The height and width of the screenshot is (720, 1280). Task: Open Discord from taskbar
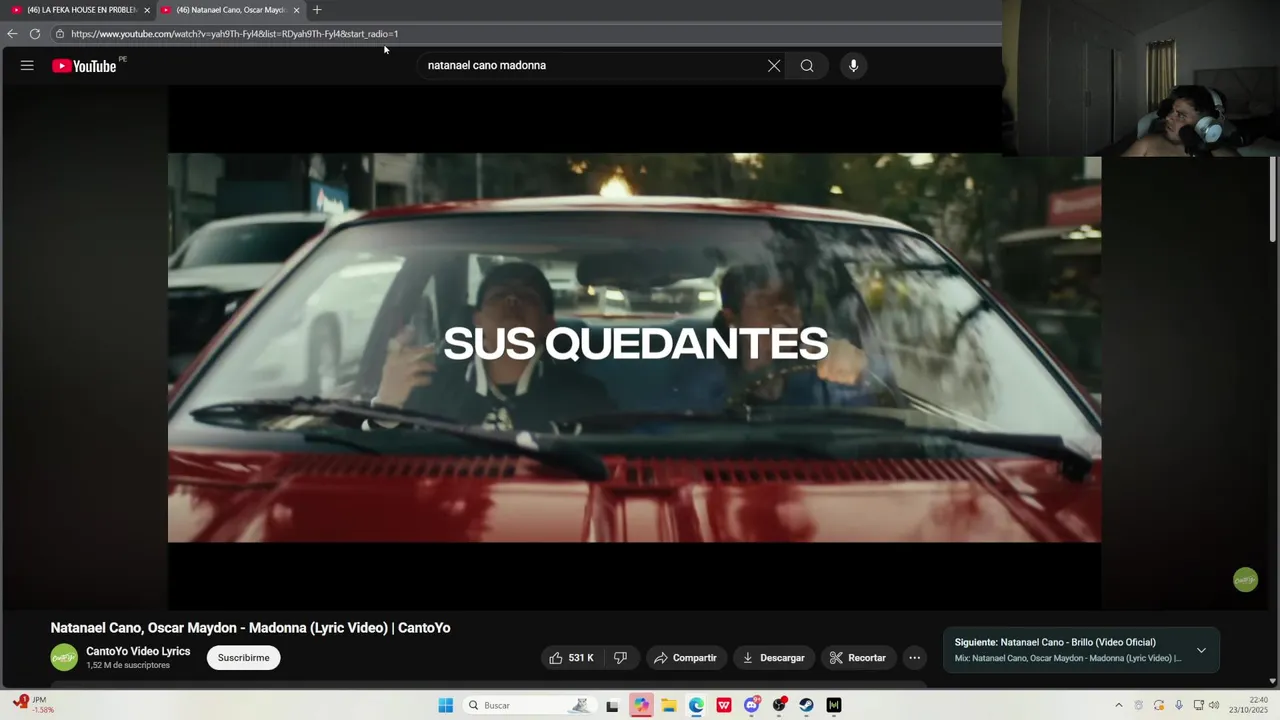(x=752, y=705)
